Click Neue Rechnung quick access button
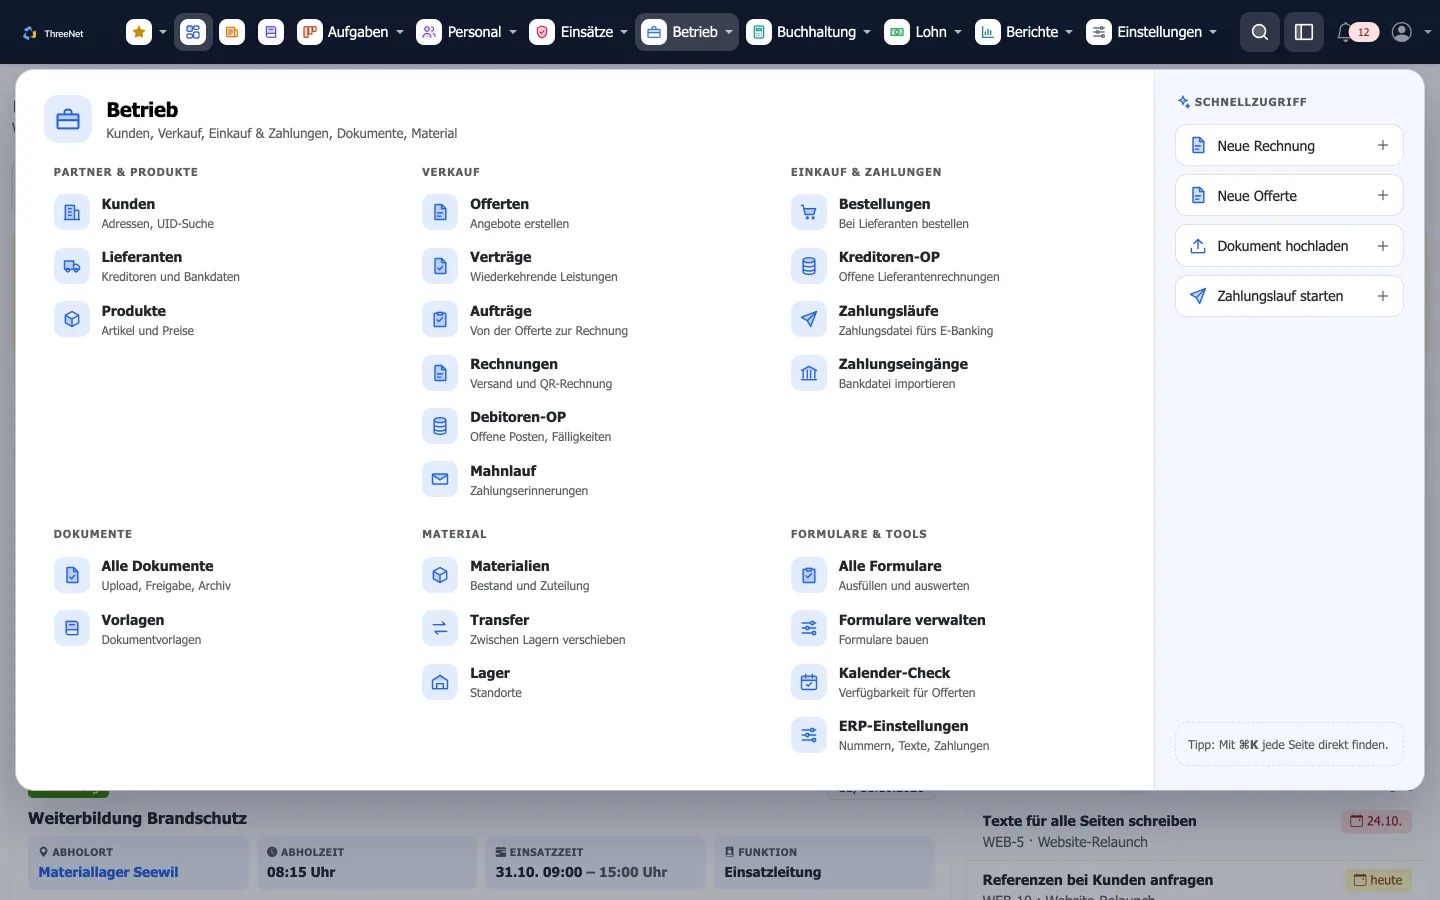1440x900 pixels. click(x=1289, y=145)
